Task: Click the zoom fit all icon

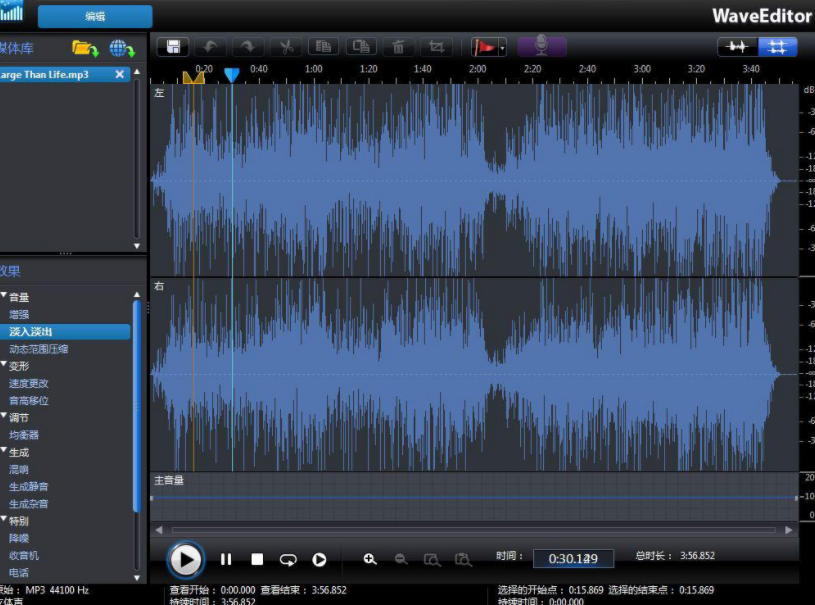Action: [463, 560]
